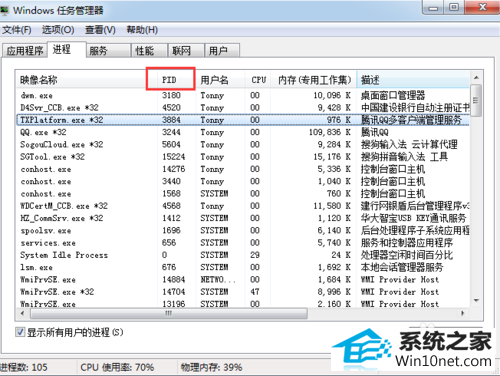Click the Task Manager title bar icon
Viewport: 500px width, 376px height.
pos(4,11)
